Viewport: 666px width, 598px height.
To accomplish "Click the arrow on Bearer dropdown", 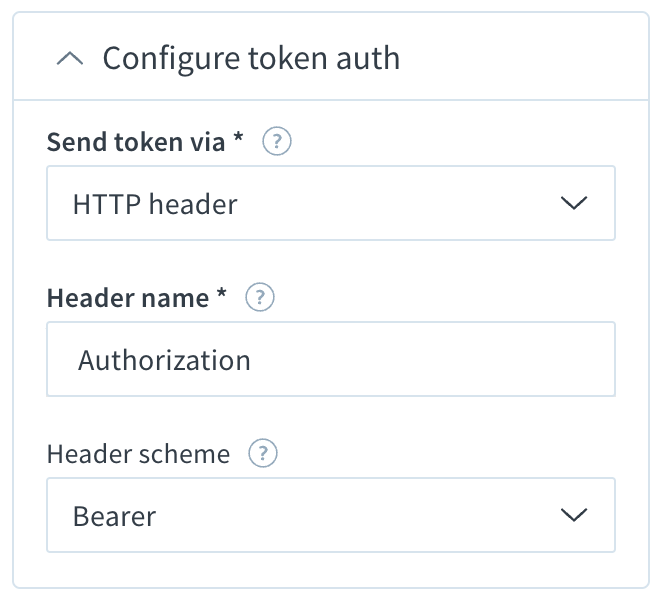I will [574, 515].
